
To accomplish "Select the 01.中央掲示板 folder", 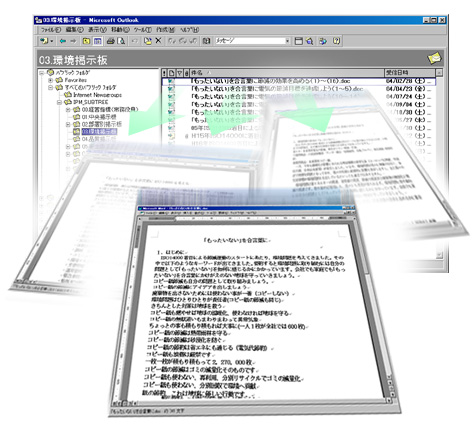I will (x=99, y=117).
